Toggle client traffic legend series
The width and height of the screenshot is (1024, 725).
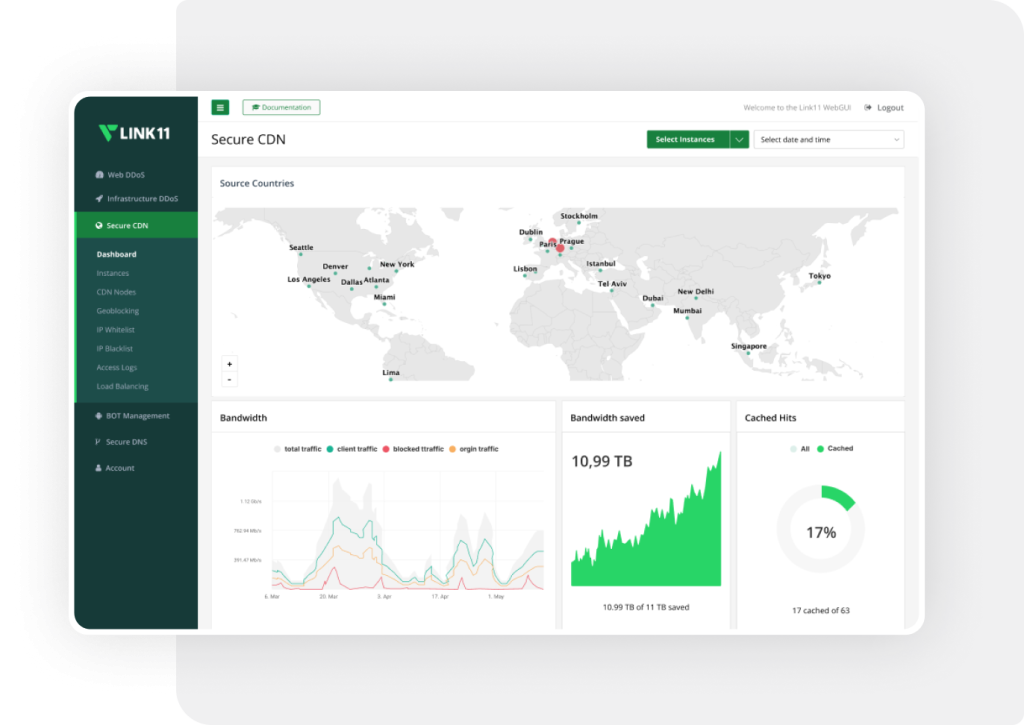(352, 449)
